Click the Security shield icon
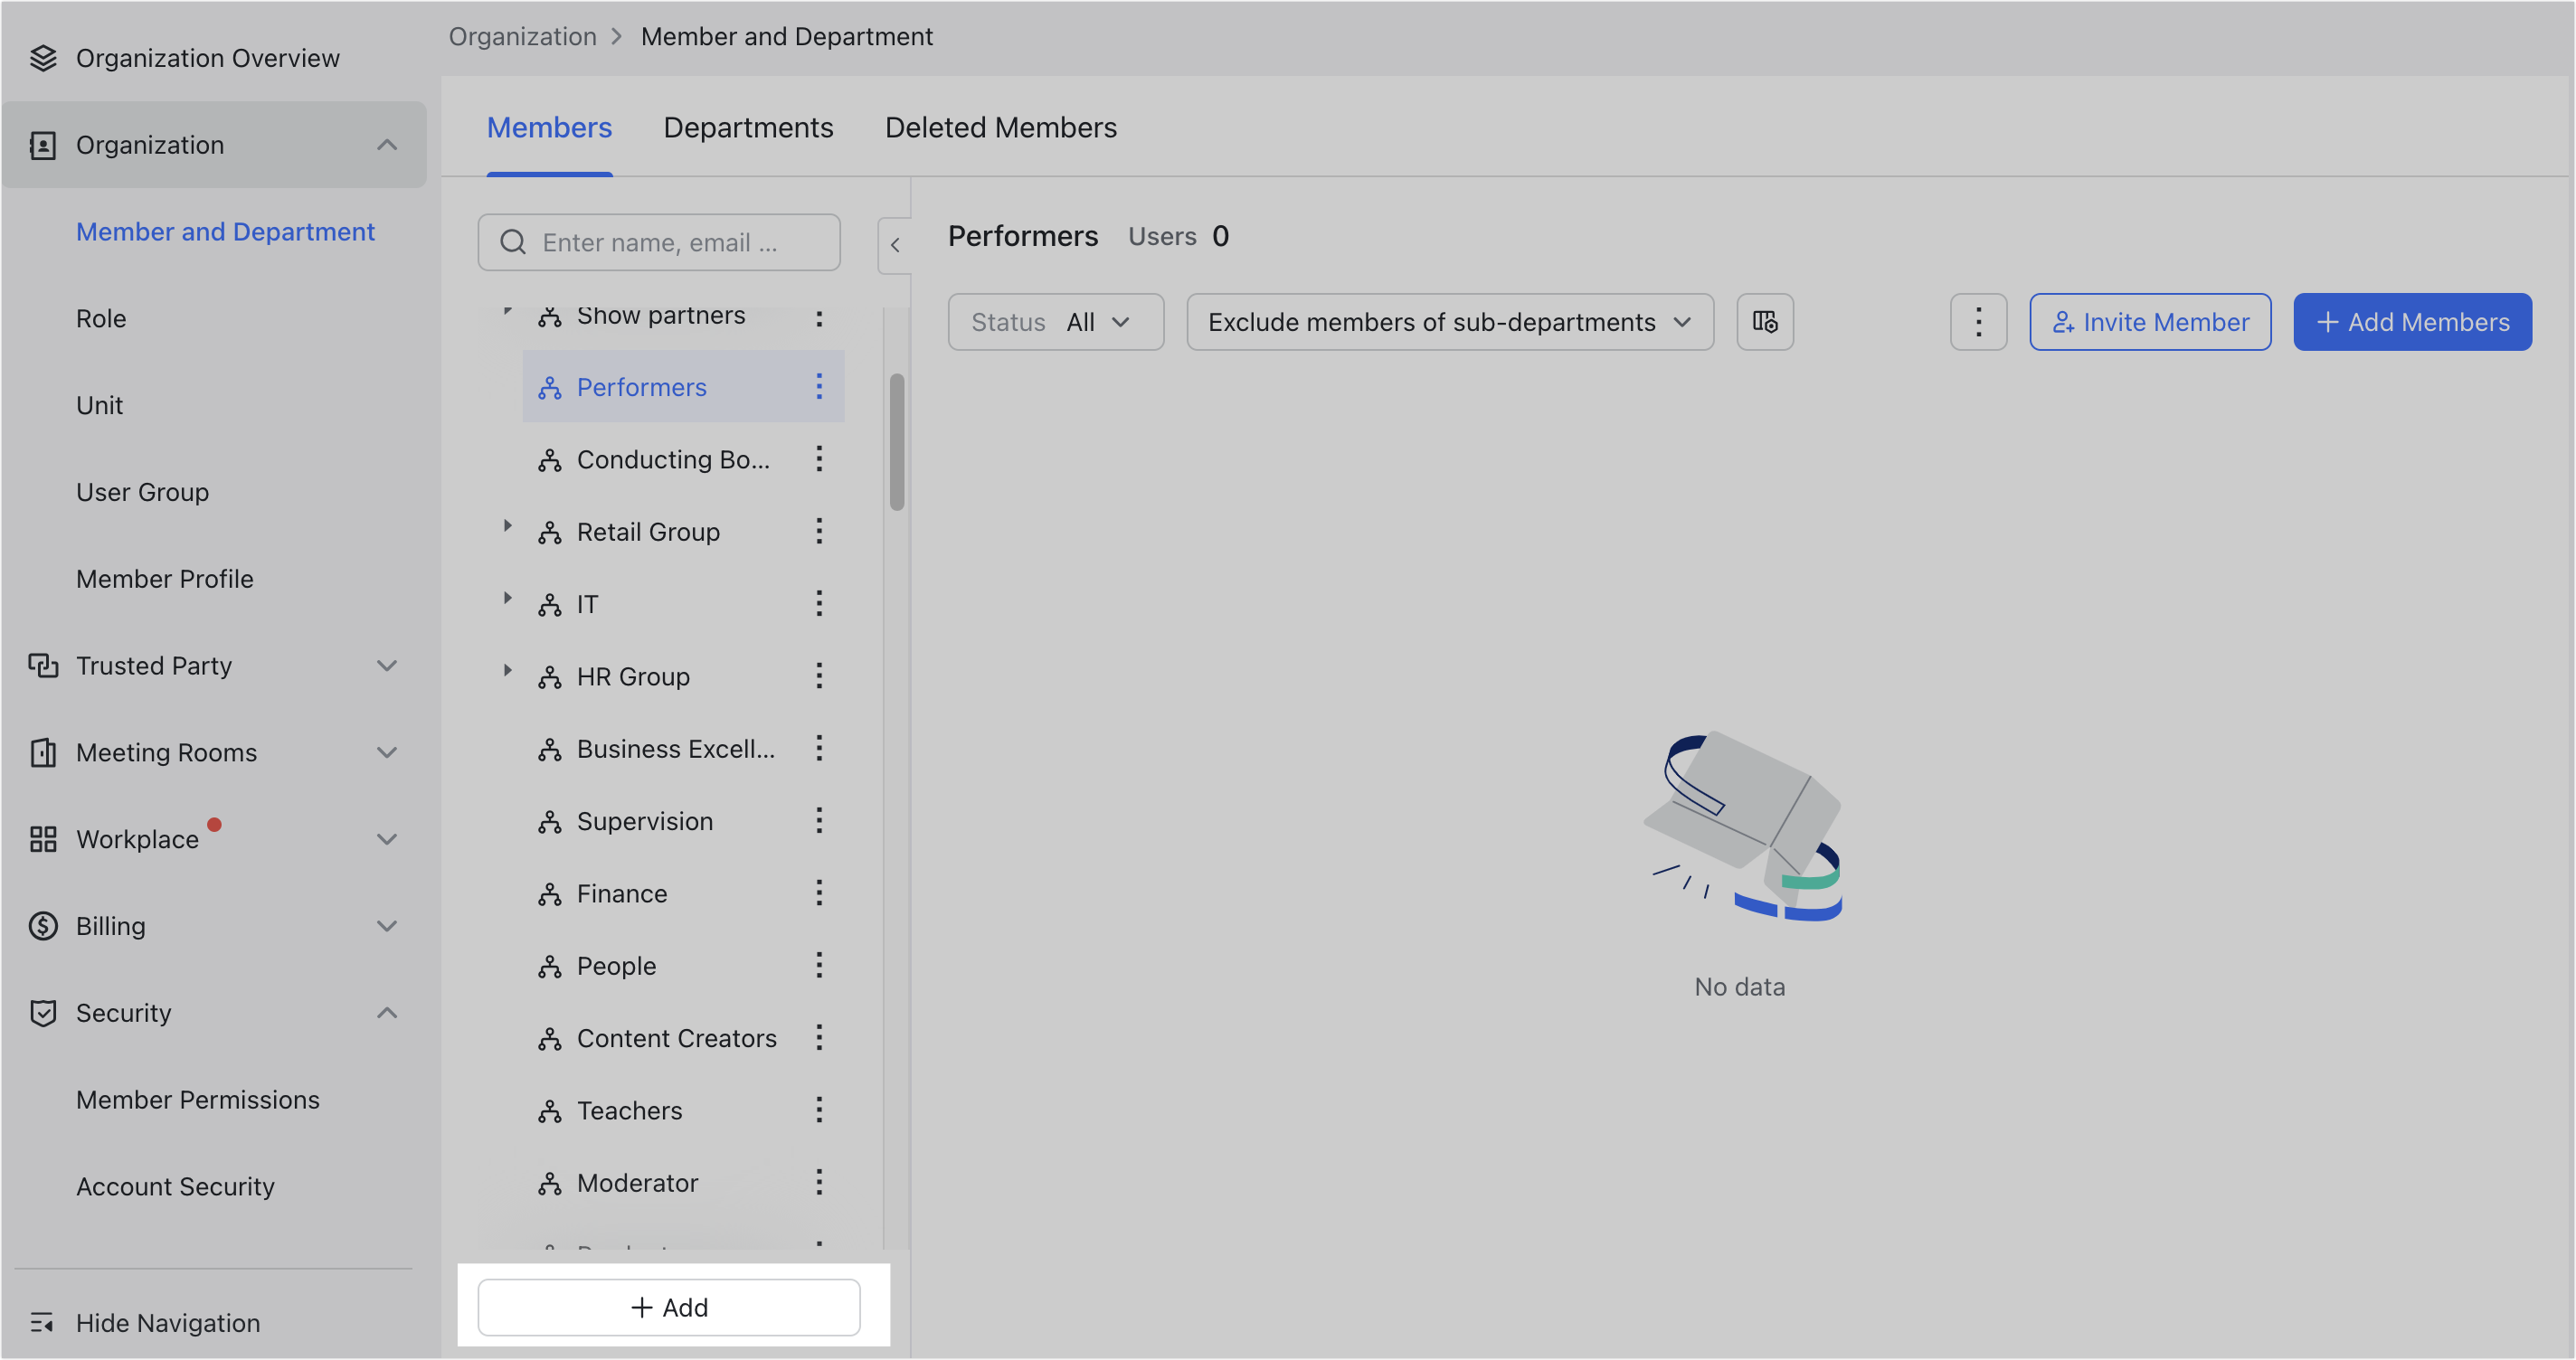 point(43,1013)
